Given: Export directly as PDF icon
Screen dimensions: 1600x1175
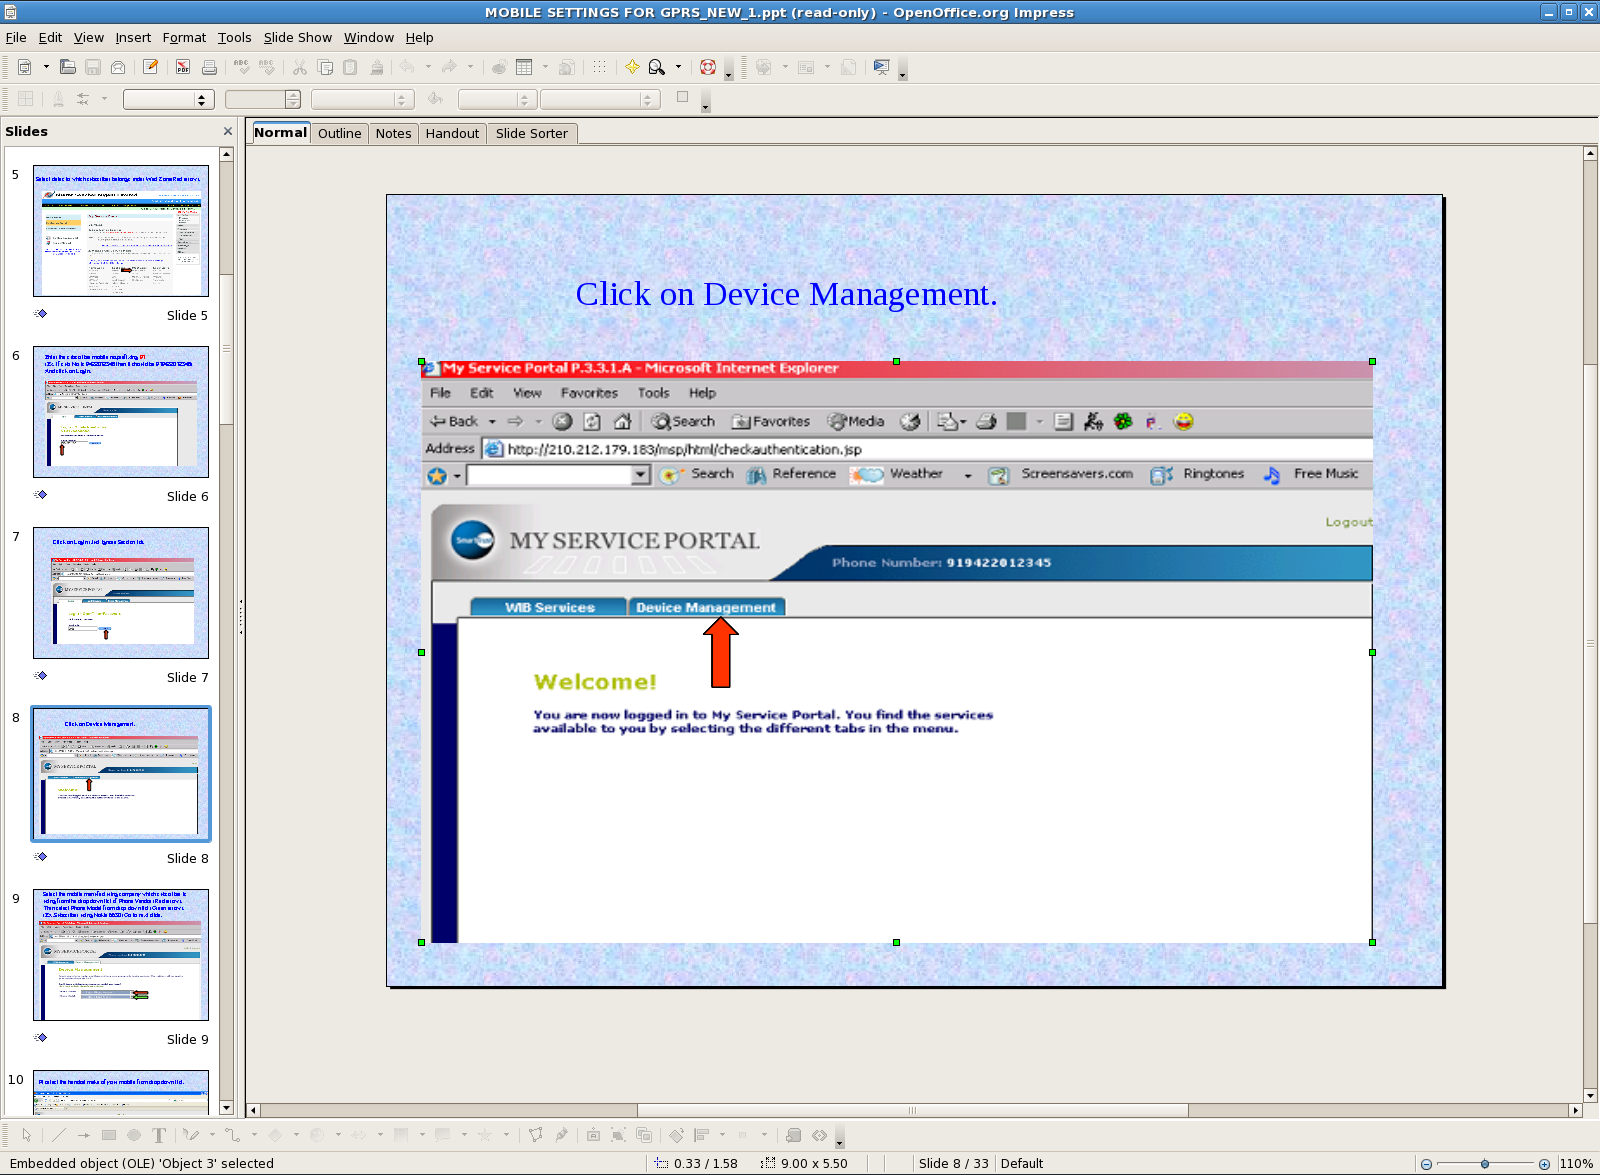Looking at the screenshot, I should pos(183,67).
